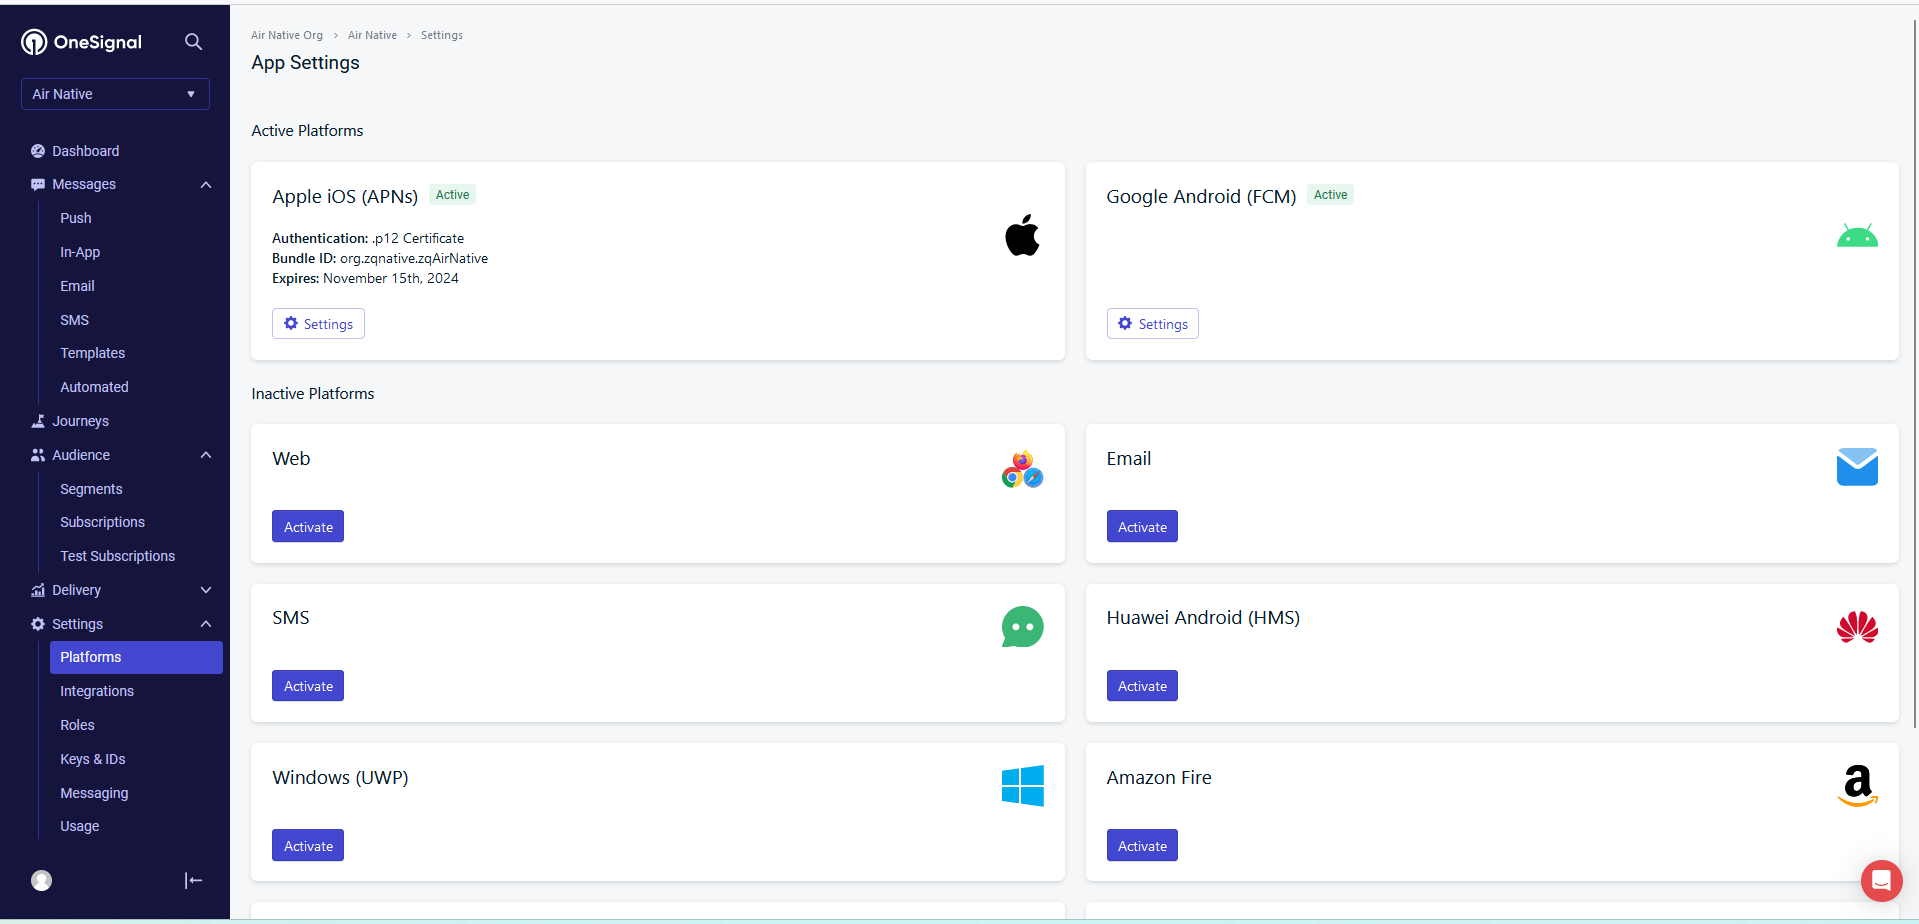Activate the Email platform
Image resolution: width=1919 pixels, height=924 pixels.
[x=1142, y=527]
